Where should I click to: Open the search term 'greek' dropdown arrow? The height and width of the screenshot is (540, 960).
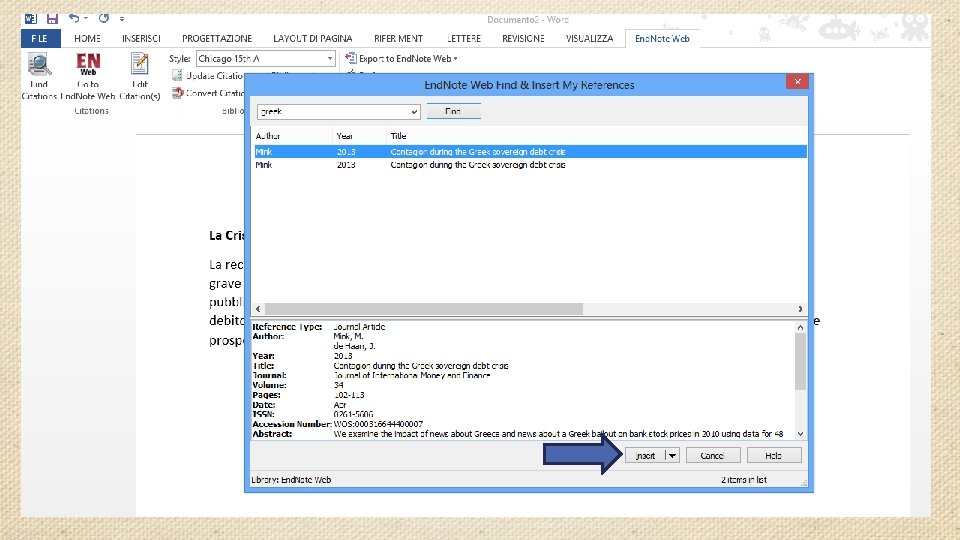[414, 111]
